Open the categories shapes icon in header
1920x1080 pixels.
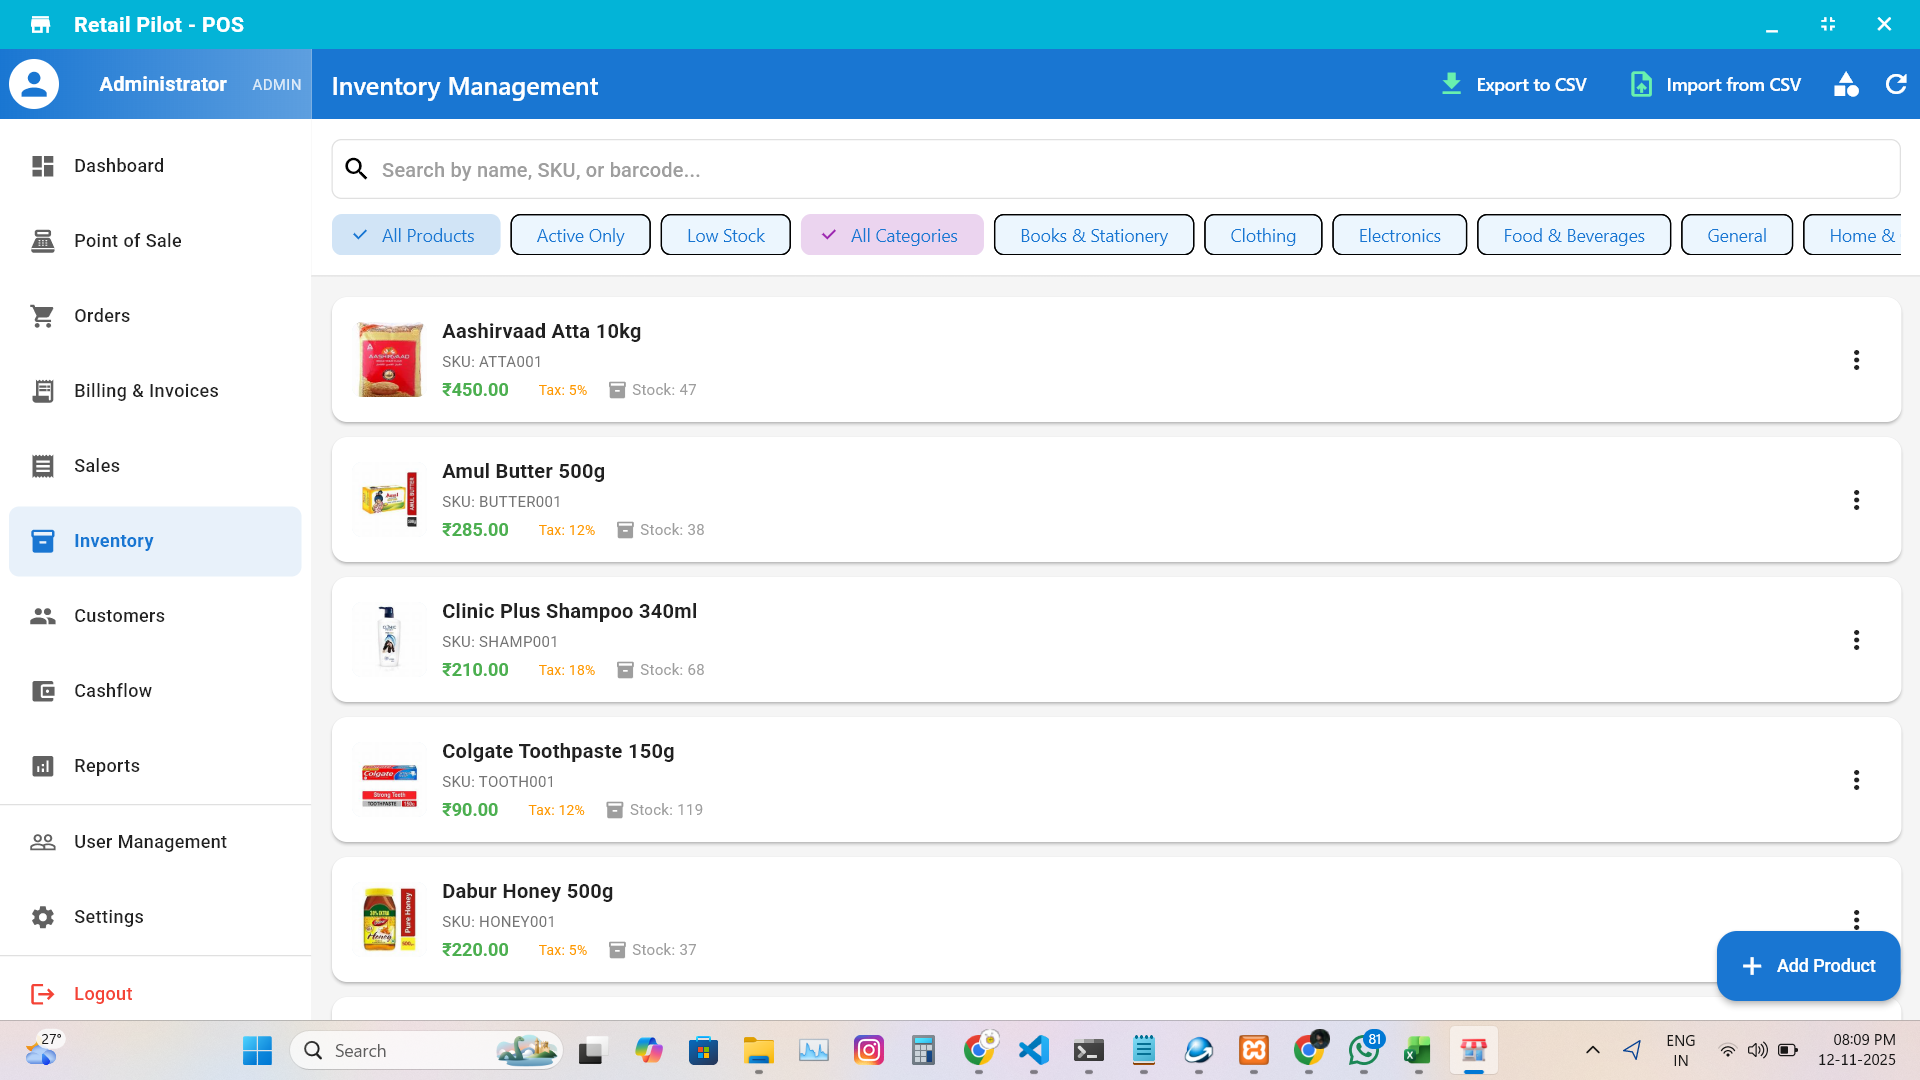coord(1846,85)
